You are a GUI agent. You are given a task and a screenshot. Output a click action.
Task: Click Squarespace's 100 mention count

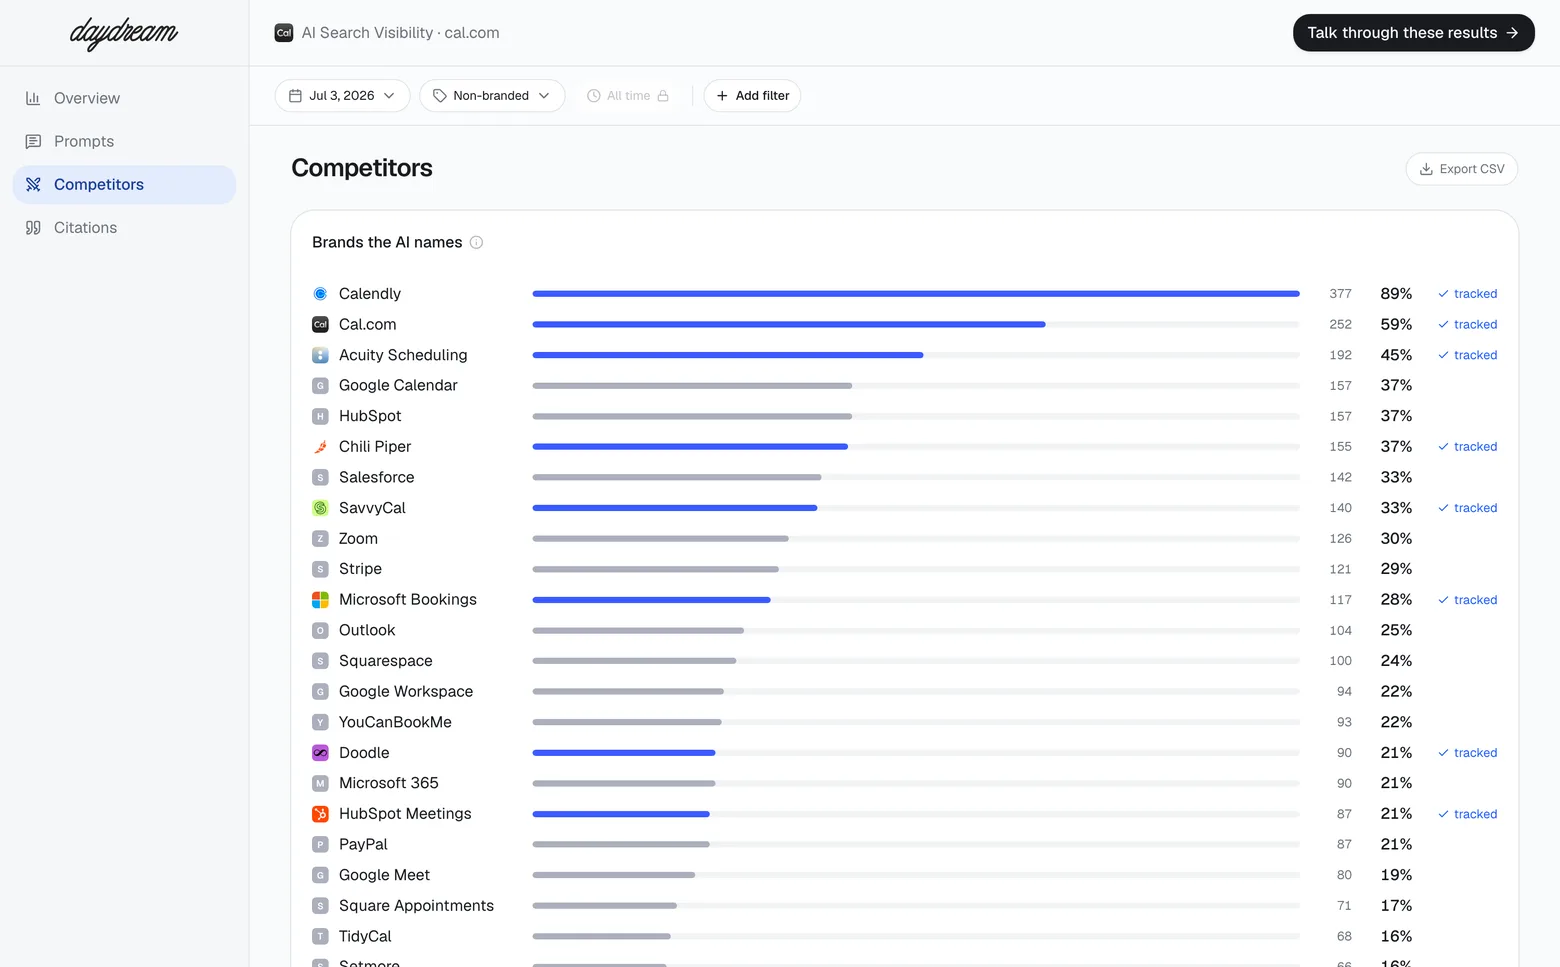point(1340,661)
